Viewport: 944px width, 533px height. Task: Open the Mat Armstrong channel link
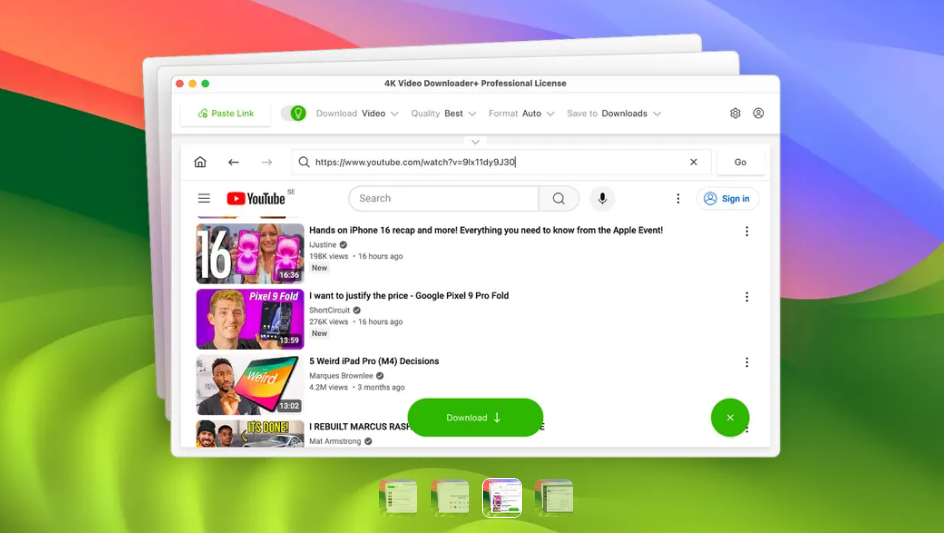(335, 441)
